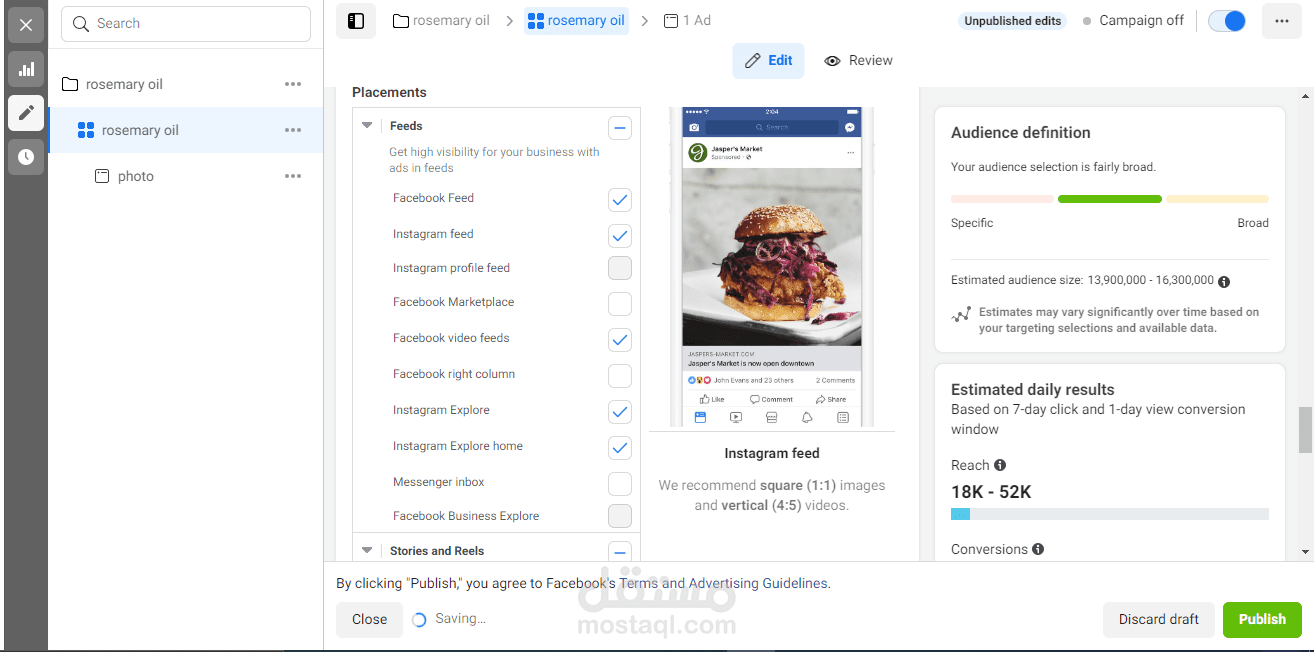Switch to the Edit tab

(x=769, y=60)
